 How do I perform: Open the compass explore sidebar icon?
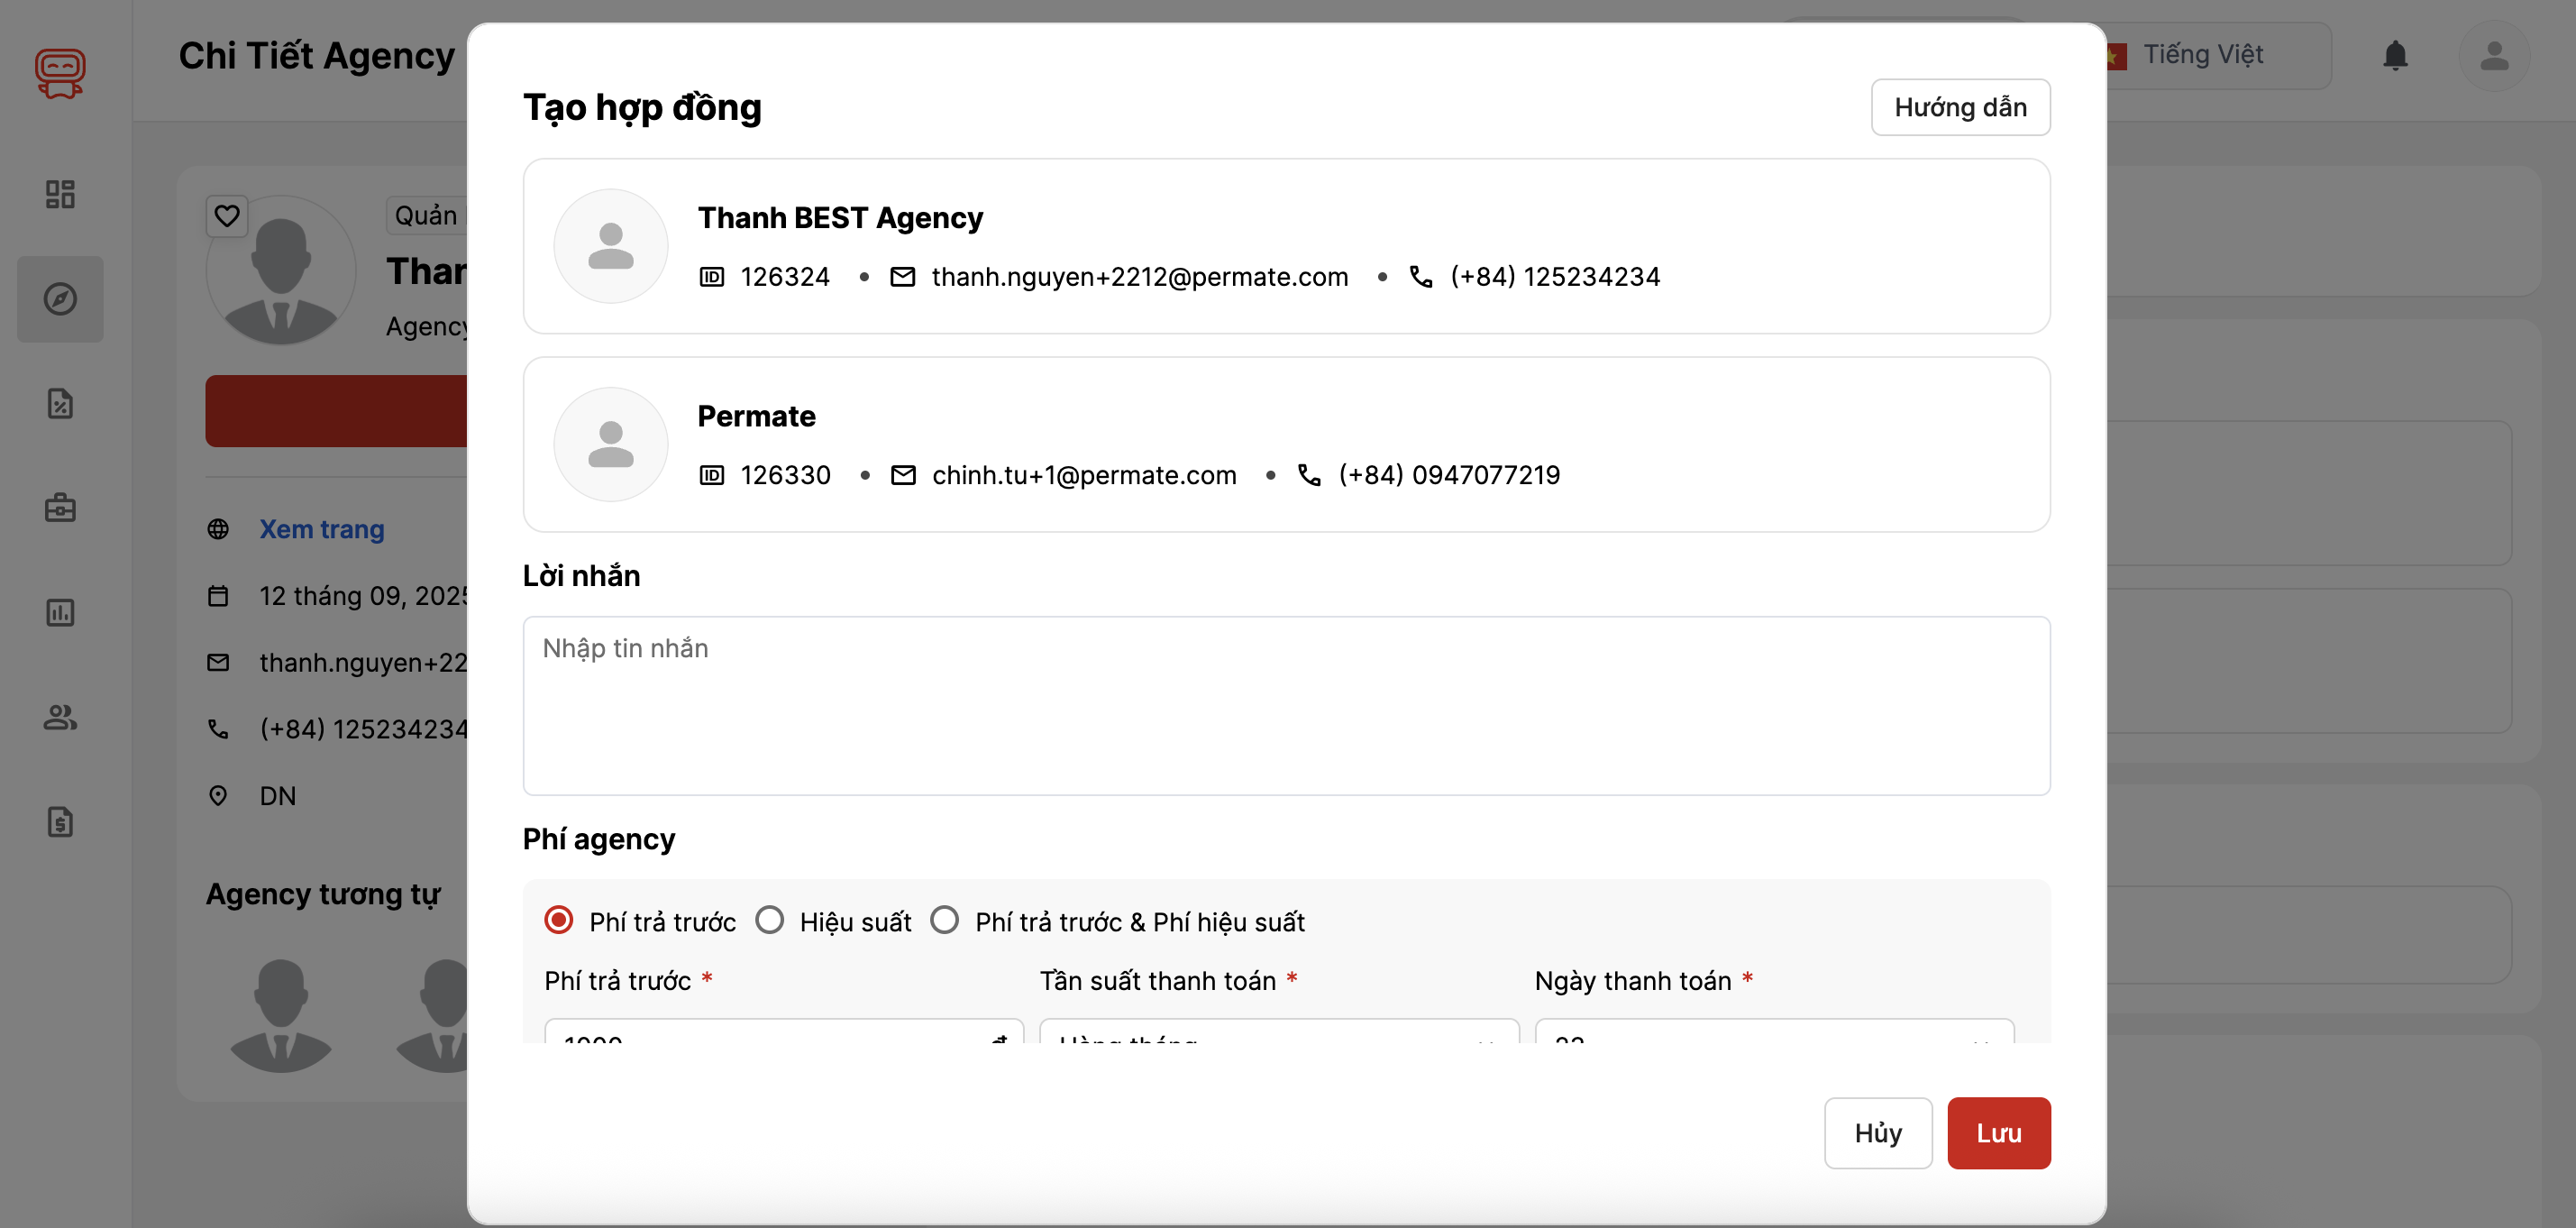60,299
